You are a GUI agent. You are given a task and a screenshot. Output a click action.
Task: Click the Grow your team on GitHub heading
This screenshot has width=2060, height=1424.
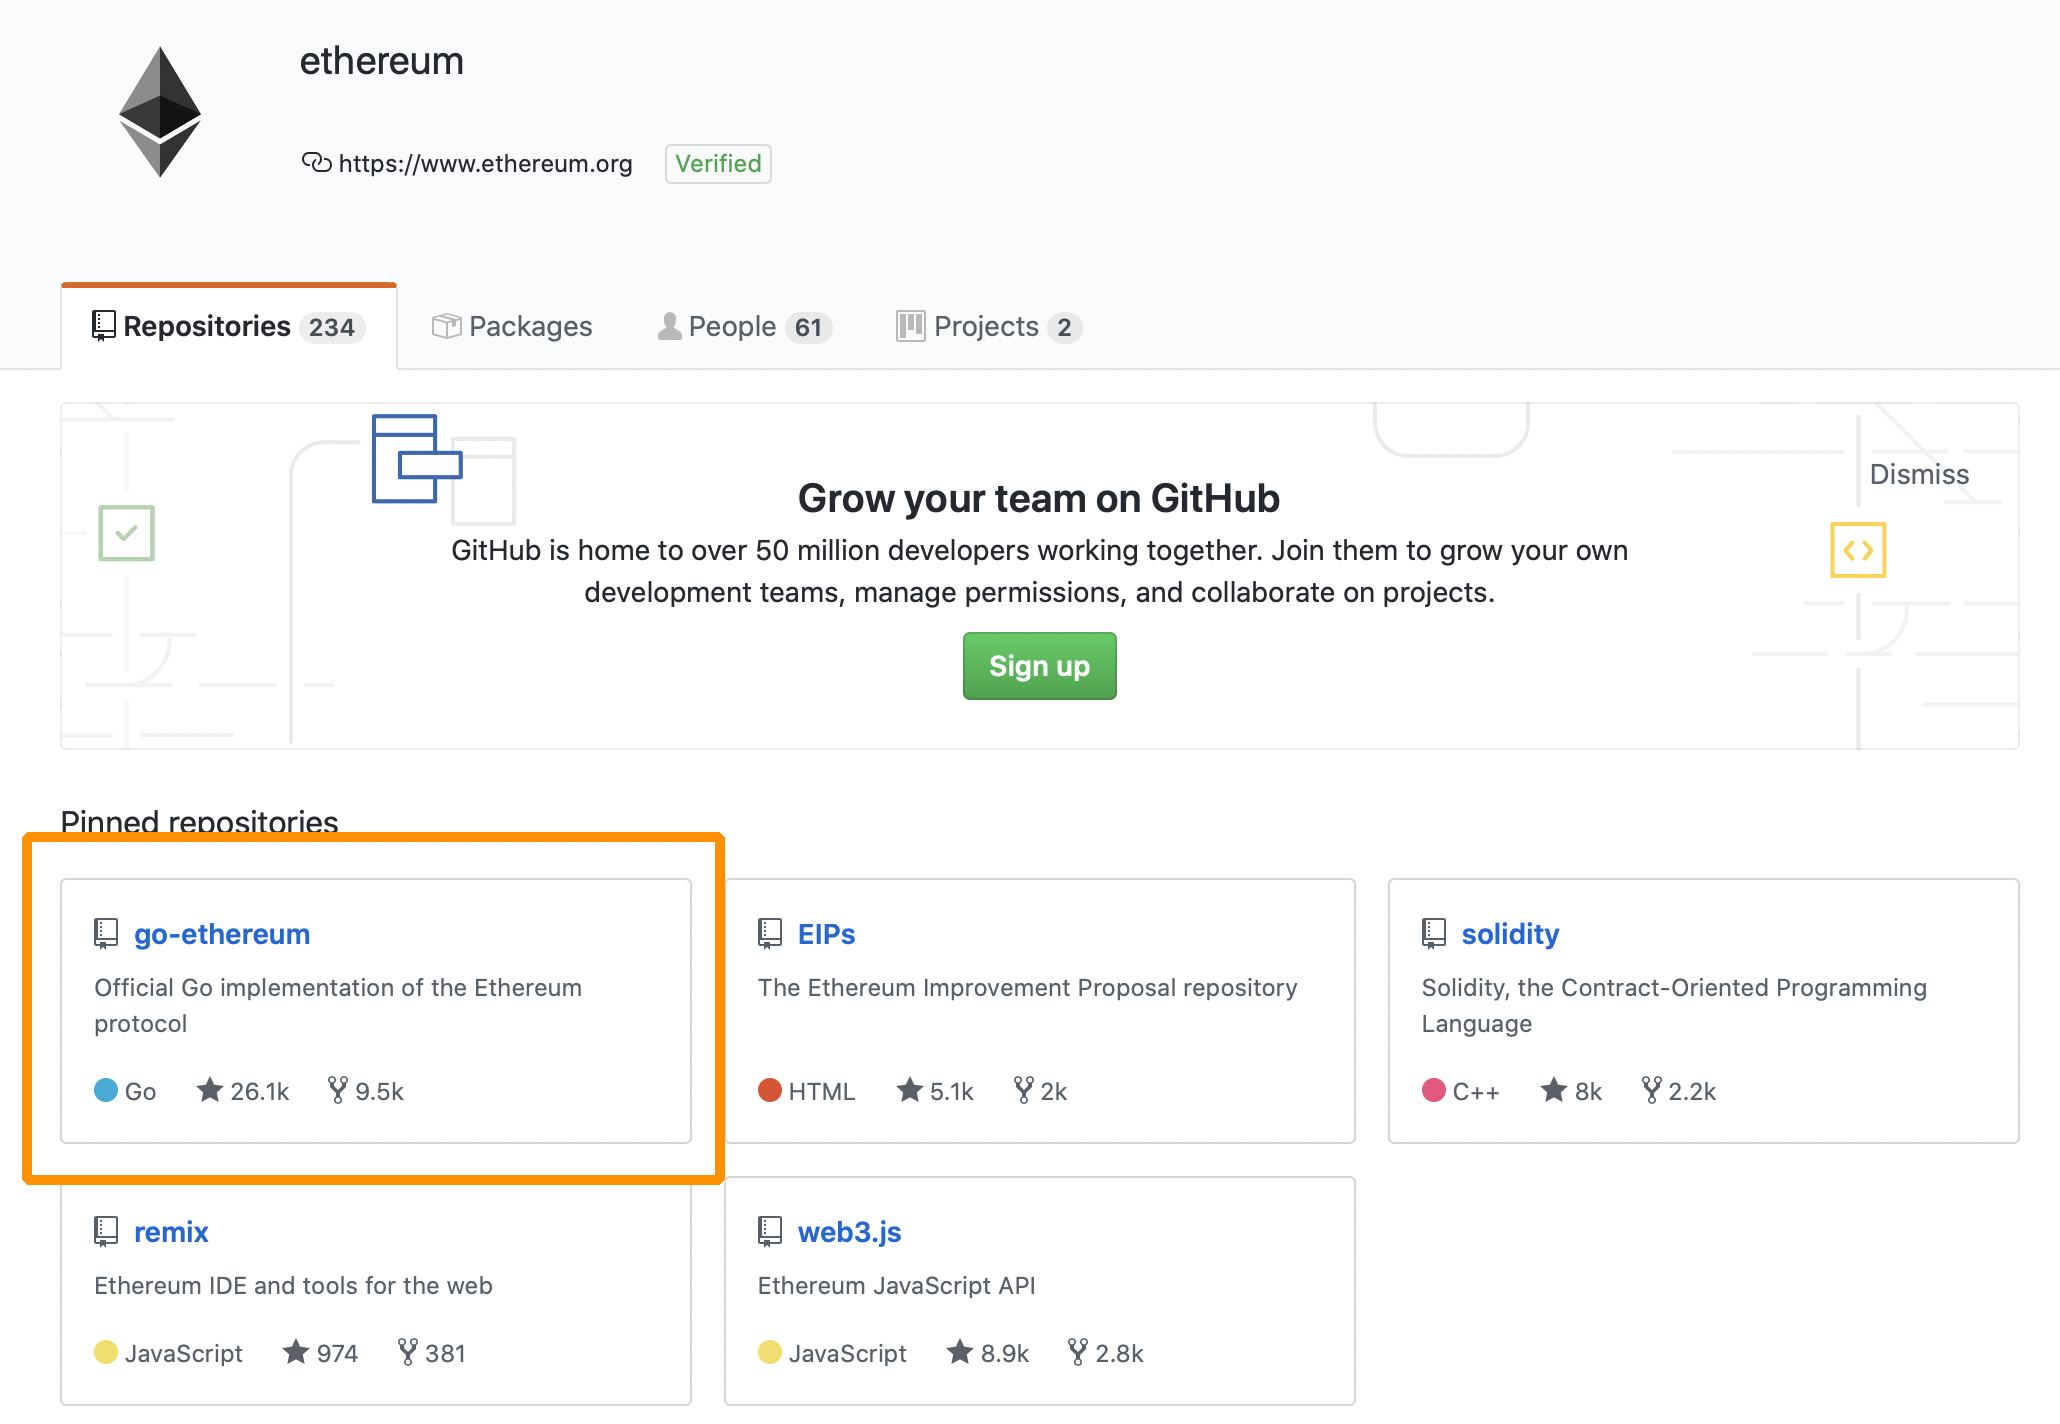pos(1039,498)
